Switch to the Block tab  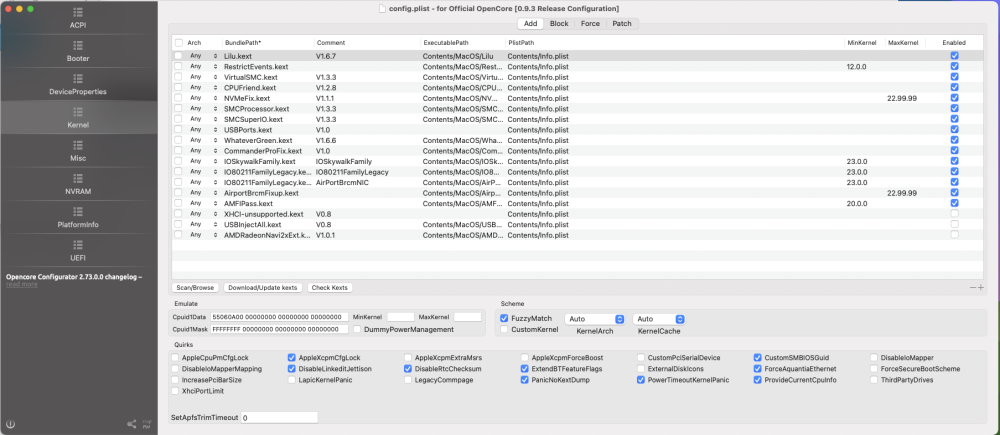click(x=559, y=24)
